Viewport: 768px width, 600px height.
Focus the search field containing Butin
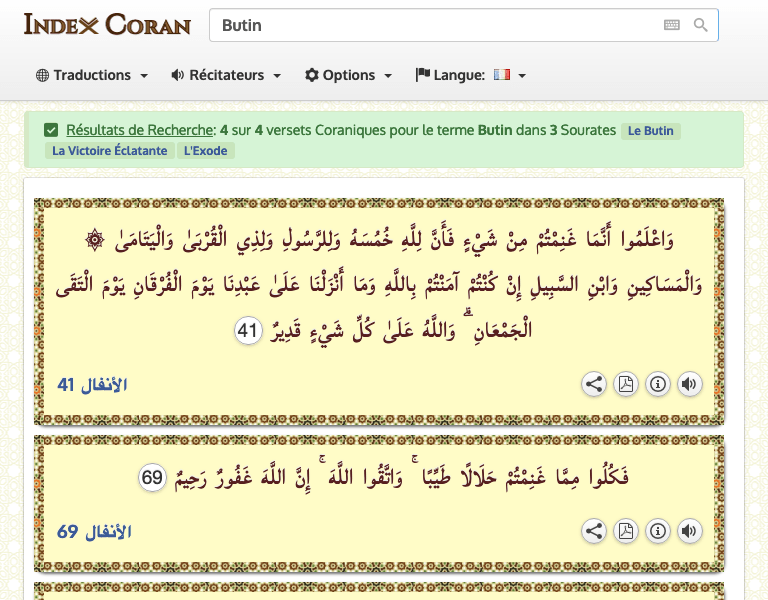tap(430, 25)
